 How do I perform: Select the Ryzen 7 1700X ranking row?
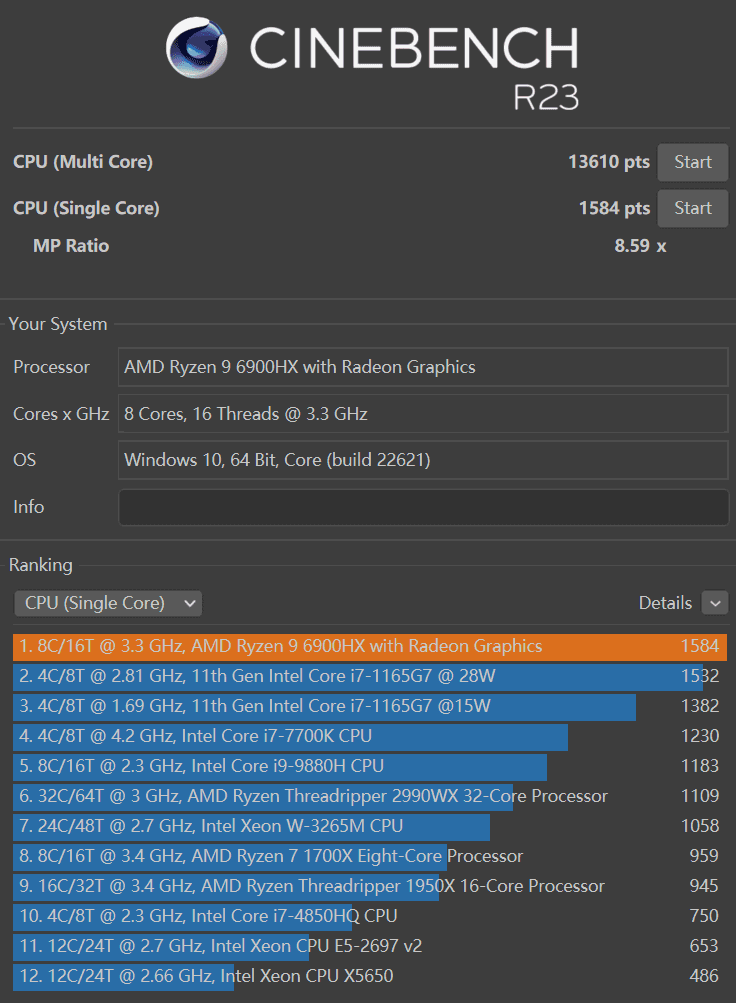coord(368,856)
